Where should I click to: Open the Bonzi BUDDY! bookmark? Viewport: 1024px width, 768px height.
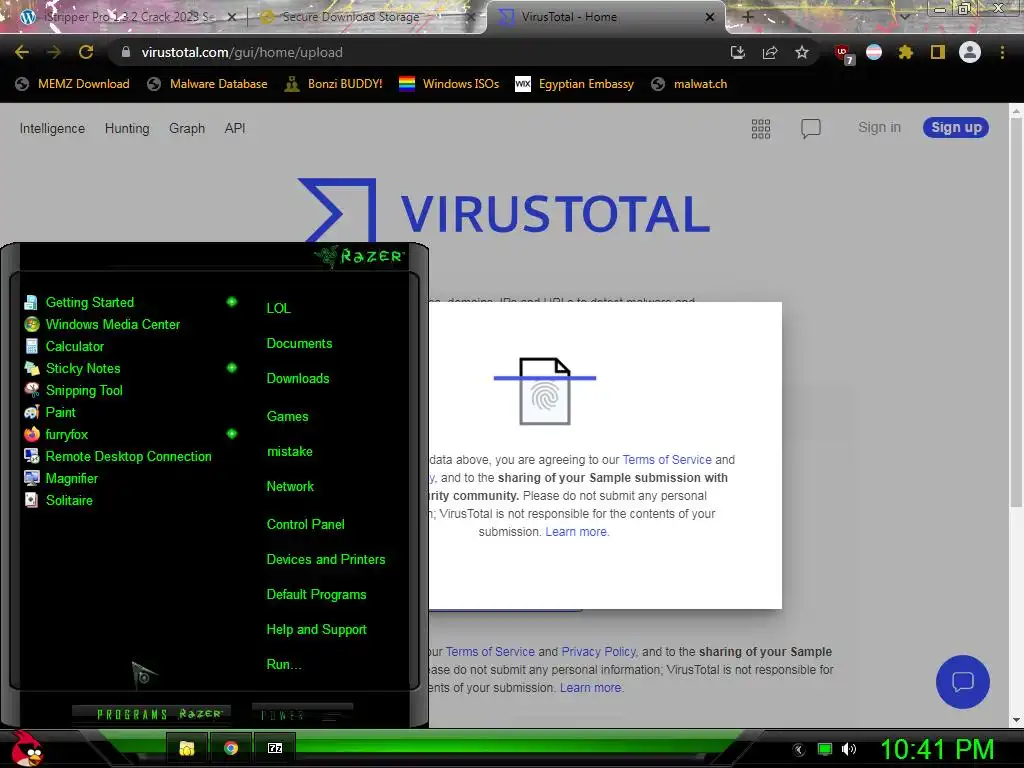(334, 84)
